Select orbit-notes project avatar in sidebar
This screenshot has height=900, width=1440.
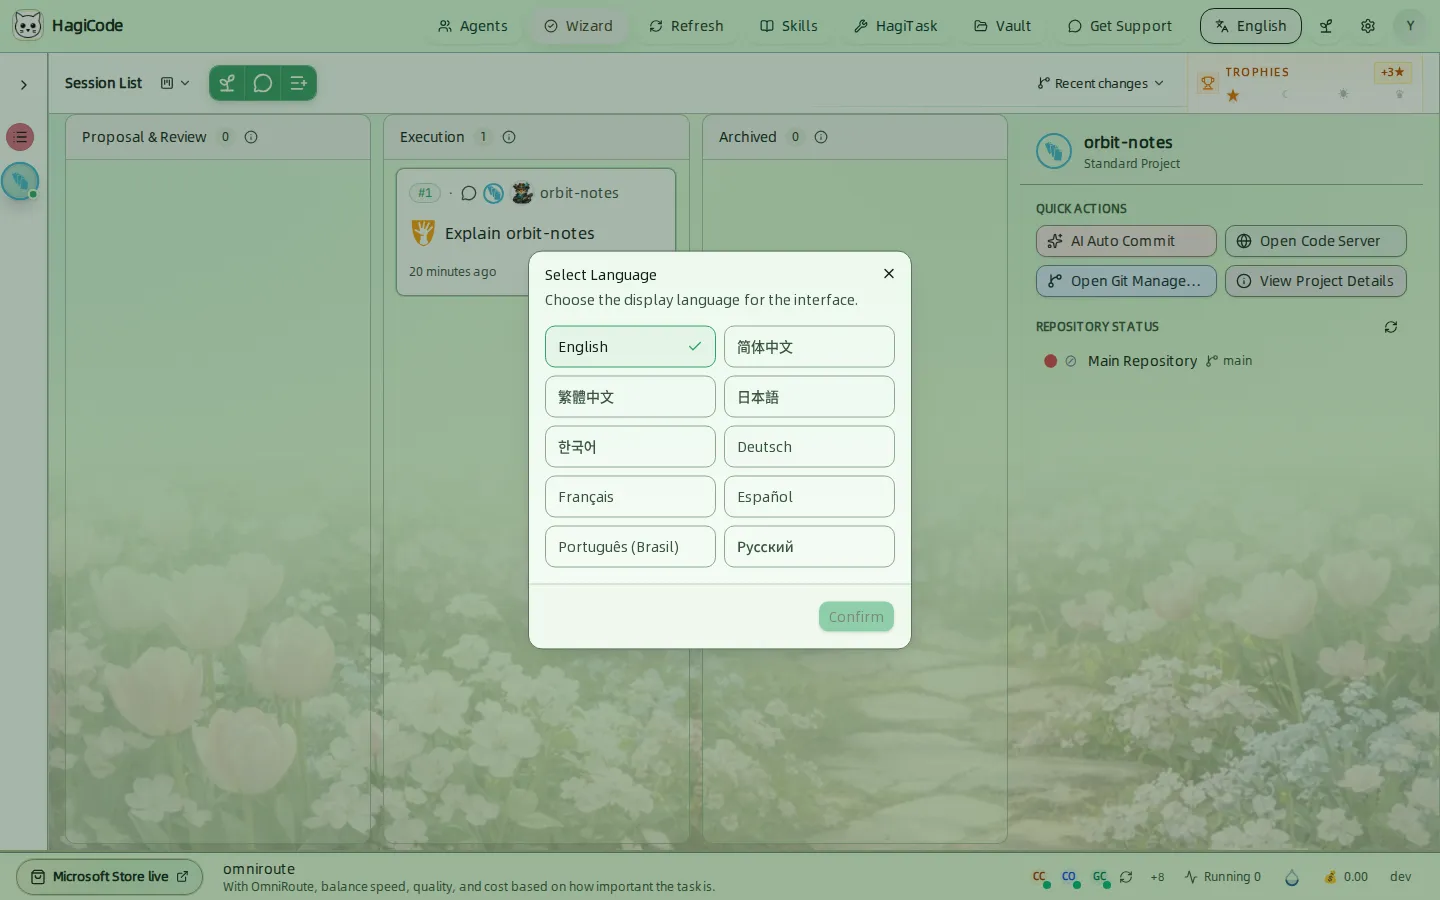[20, 181]
